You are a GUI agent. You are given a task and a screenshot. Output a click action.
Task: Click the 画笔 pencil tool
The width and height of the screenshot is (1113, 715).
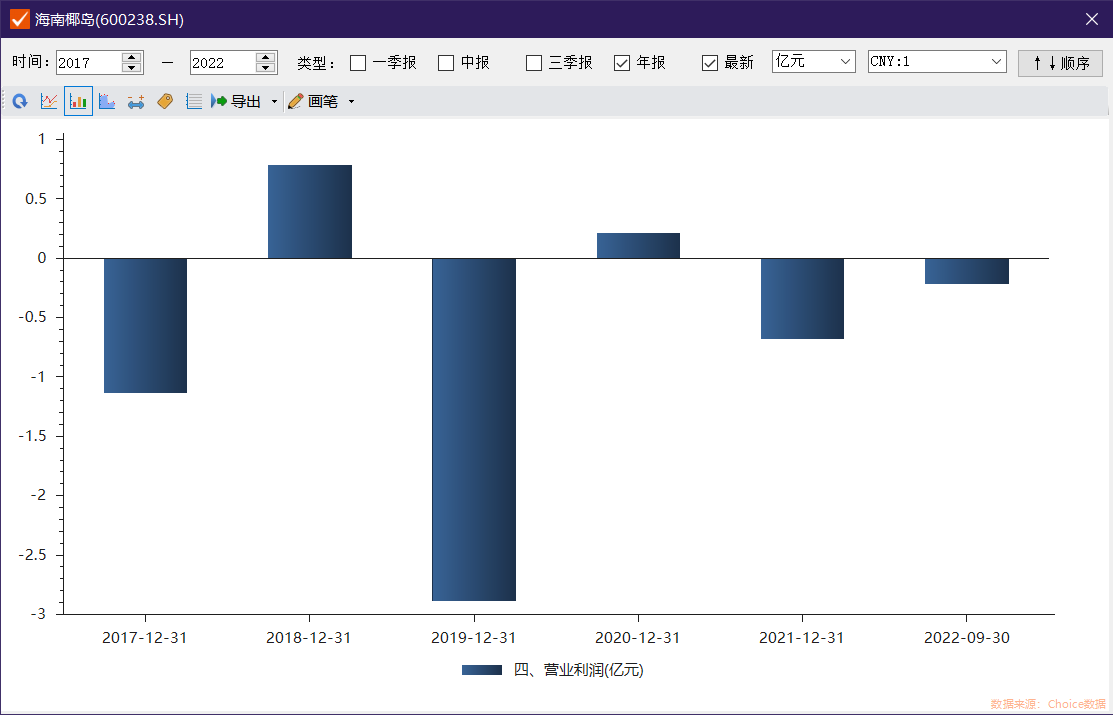[x=313, y=101]
